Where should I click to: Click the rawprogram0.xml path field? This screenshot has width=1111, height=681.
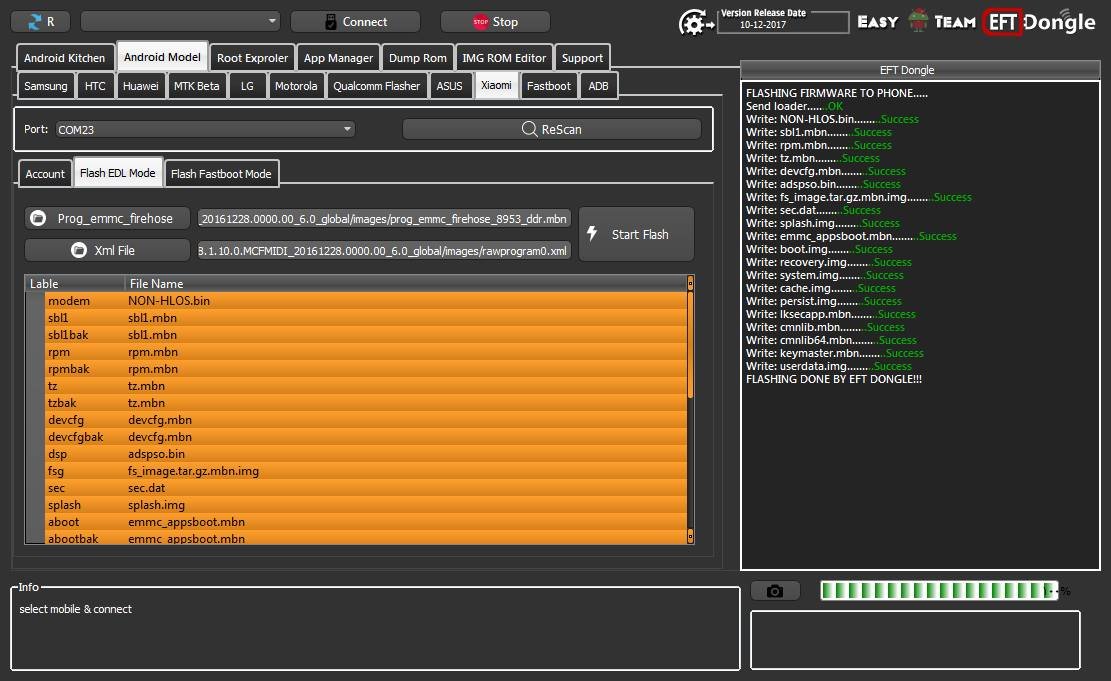pos(383,250)
